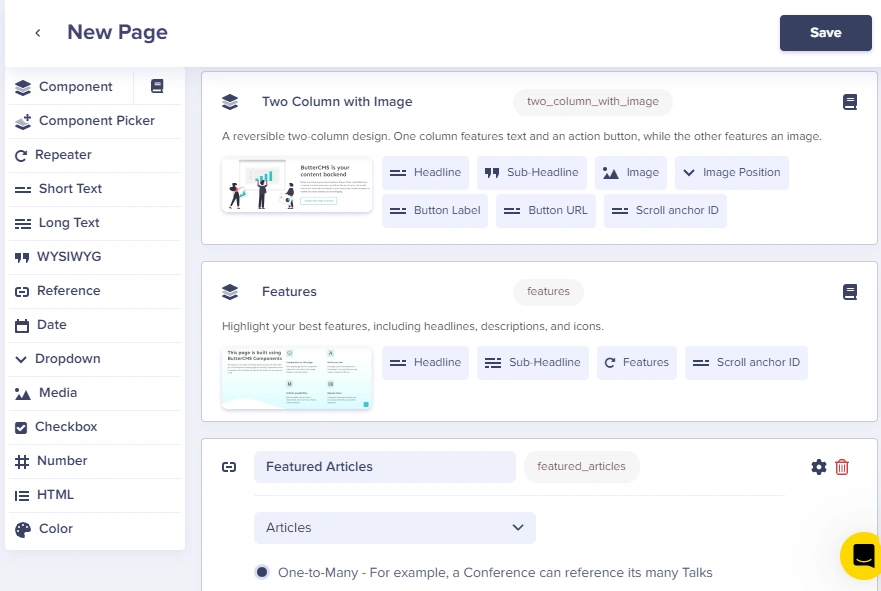Viewport: 881px width, 591px height.
Task: Add a Checkbox field type
Action: (x=95, y=427)
